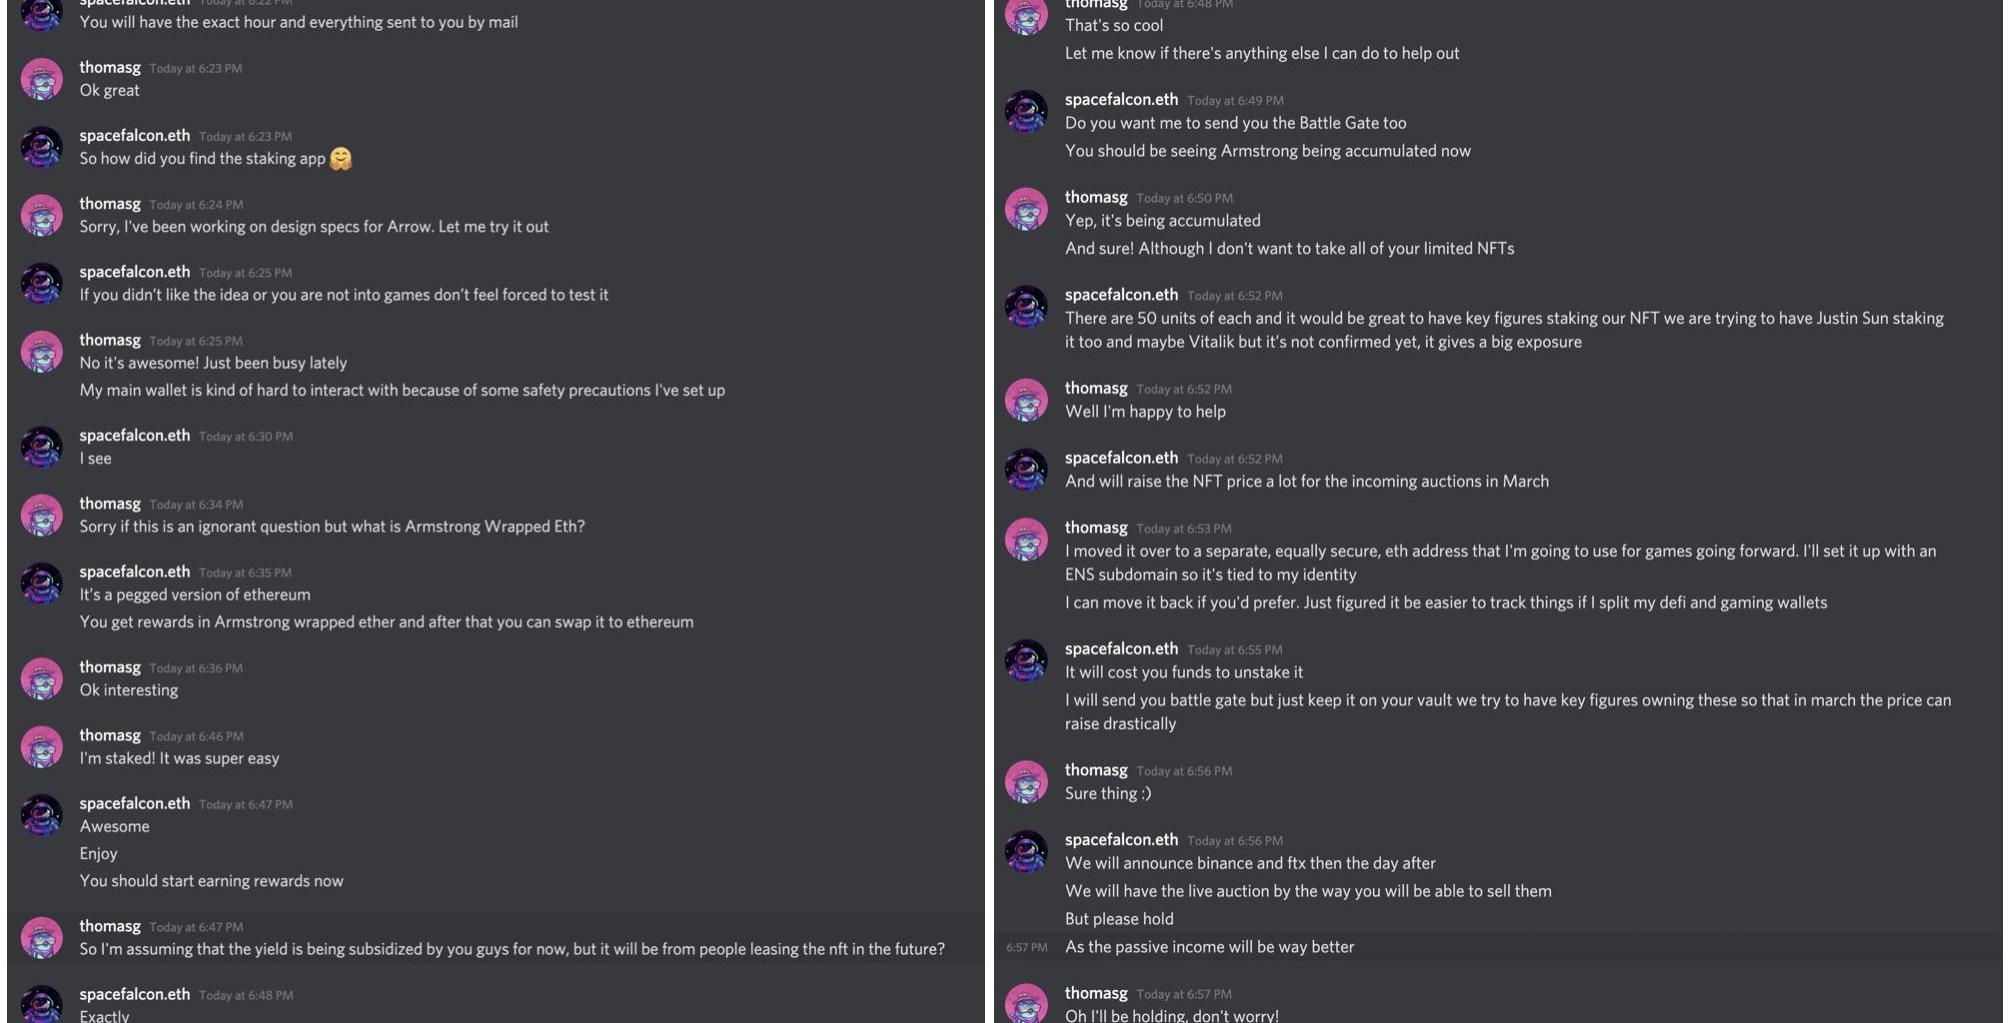This screenshot has width=2013, height=1023.
Task: Click spacefalcon.eth username above binance and ftx message
Action: pos(1121,840)
